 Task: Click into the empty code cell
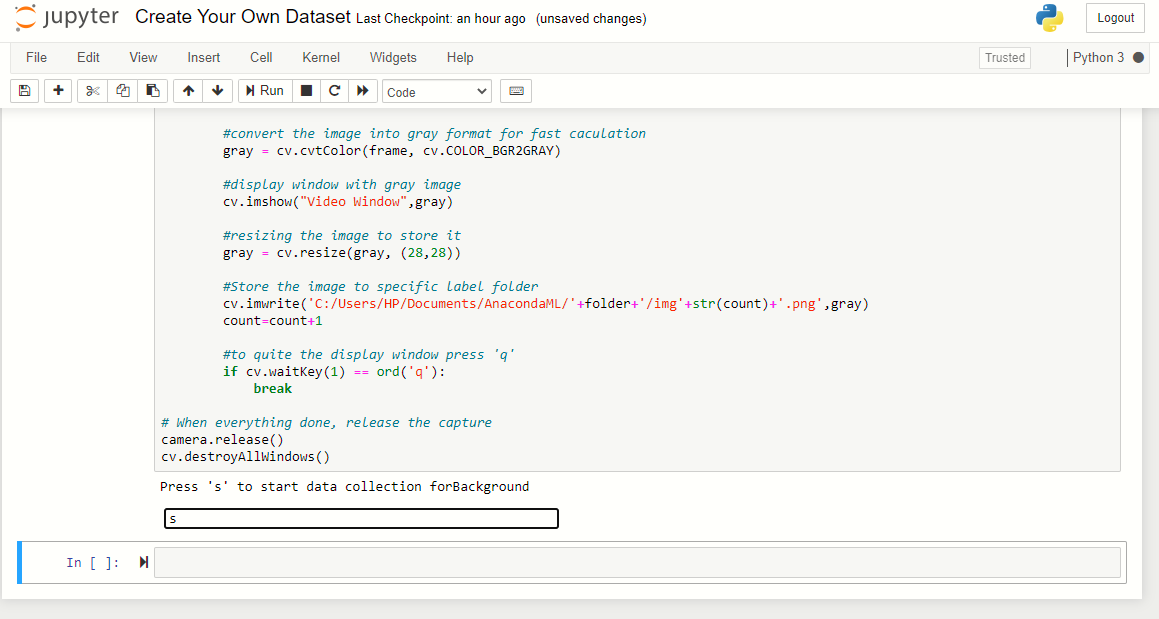(637, 563)
